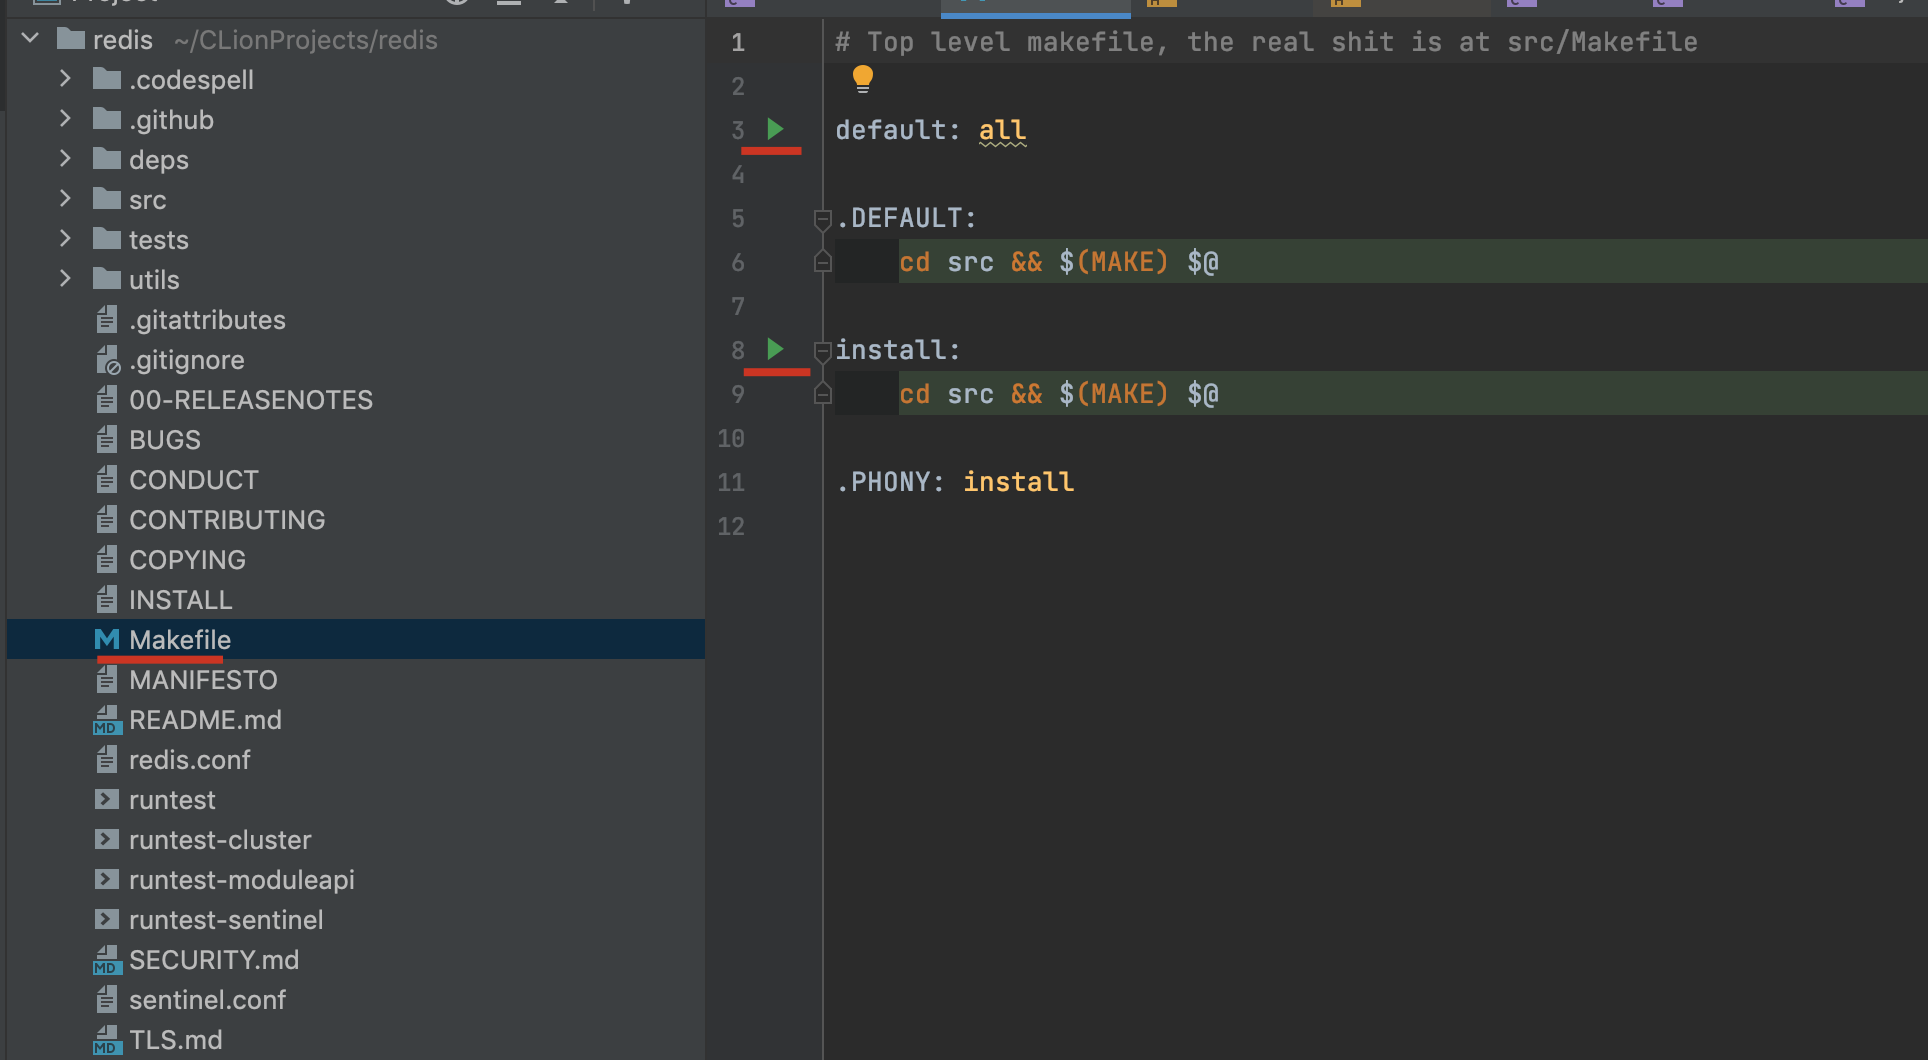Open the CONTRIBUTING file
This screenshot has height=1060, width=1928.
[227, 520]
